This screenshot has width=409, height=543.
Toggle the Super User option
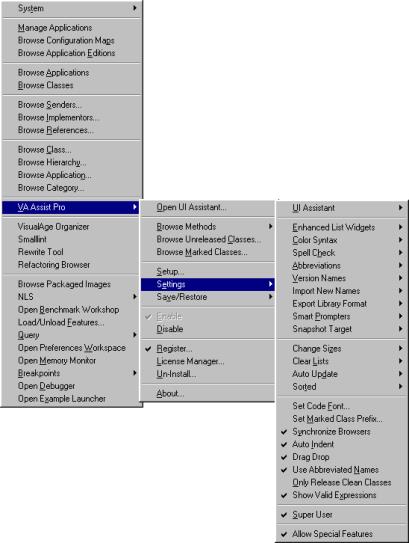342,515
